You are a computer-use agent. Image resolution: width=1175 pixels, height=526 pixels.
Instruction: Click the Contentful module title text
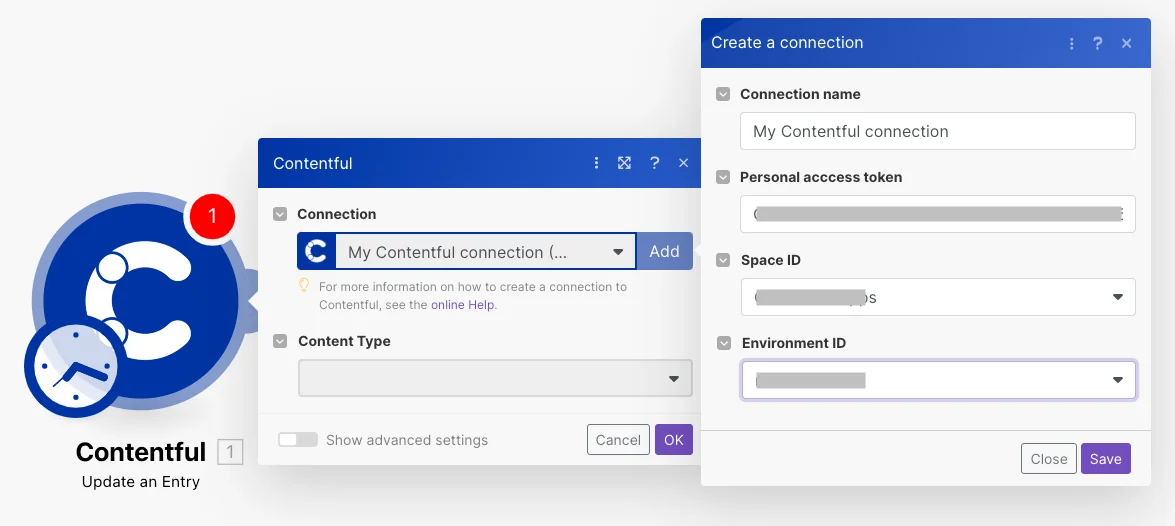140,452
